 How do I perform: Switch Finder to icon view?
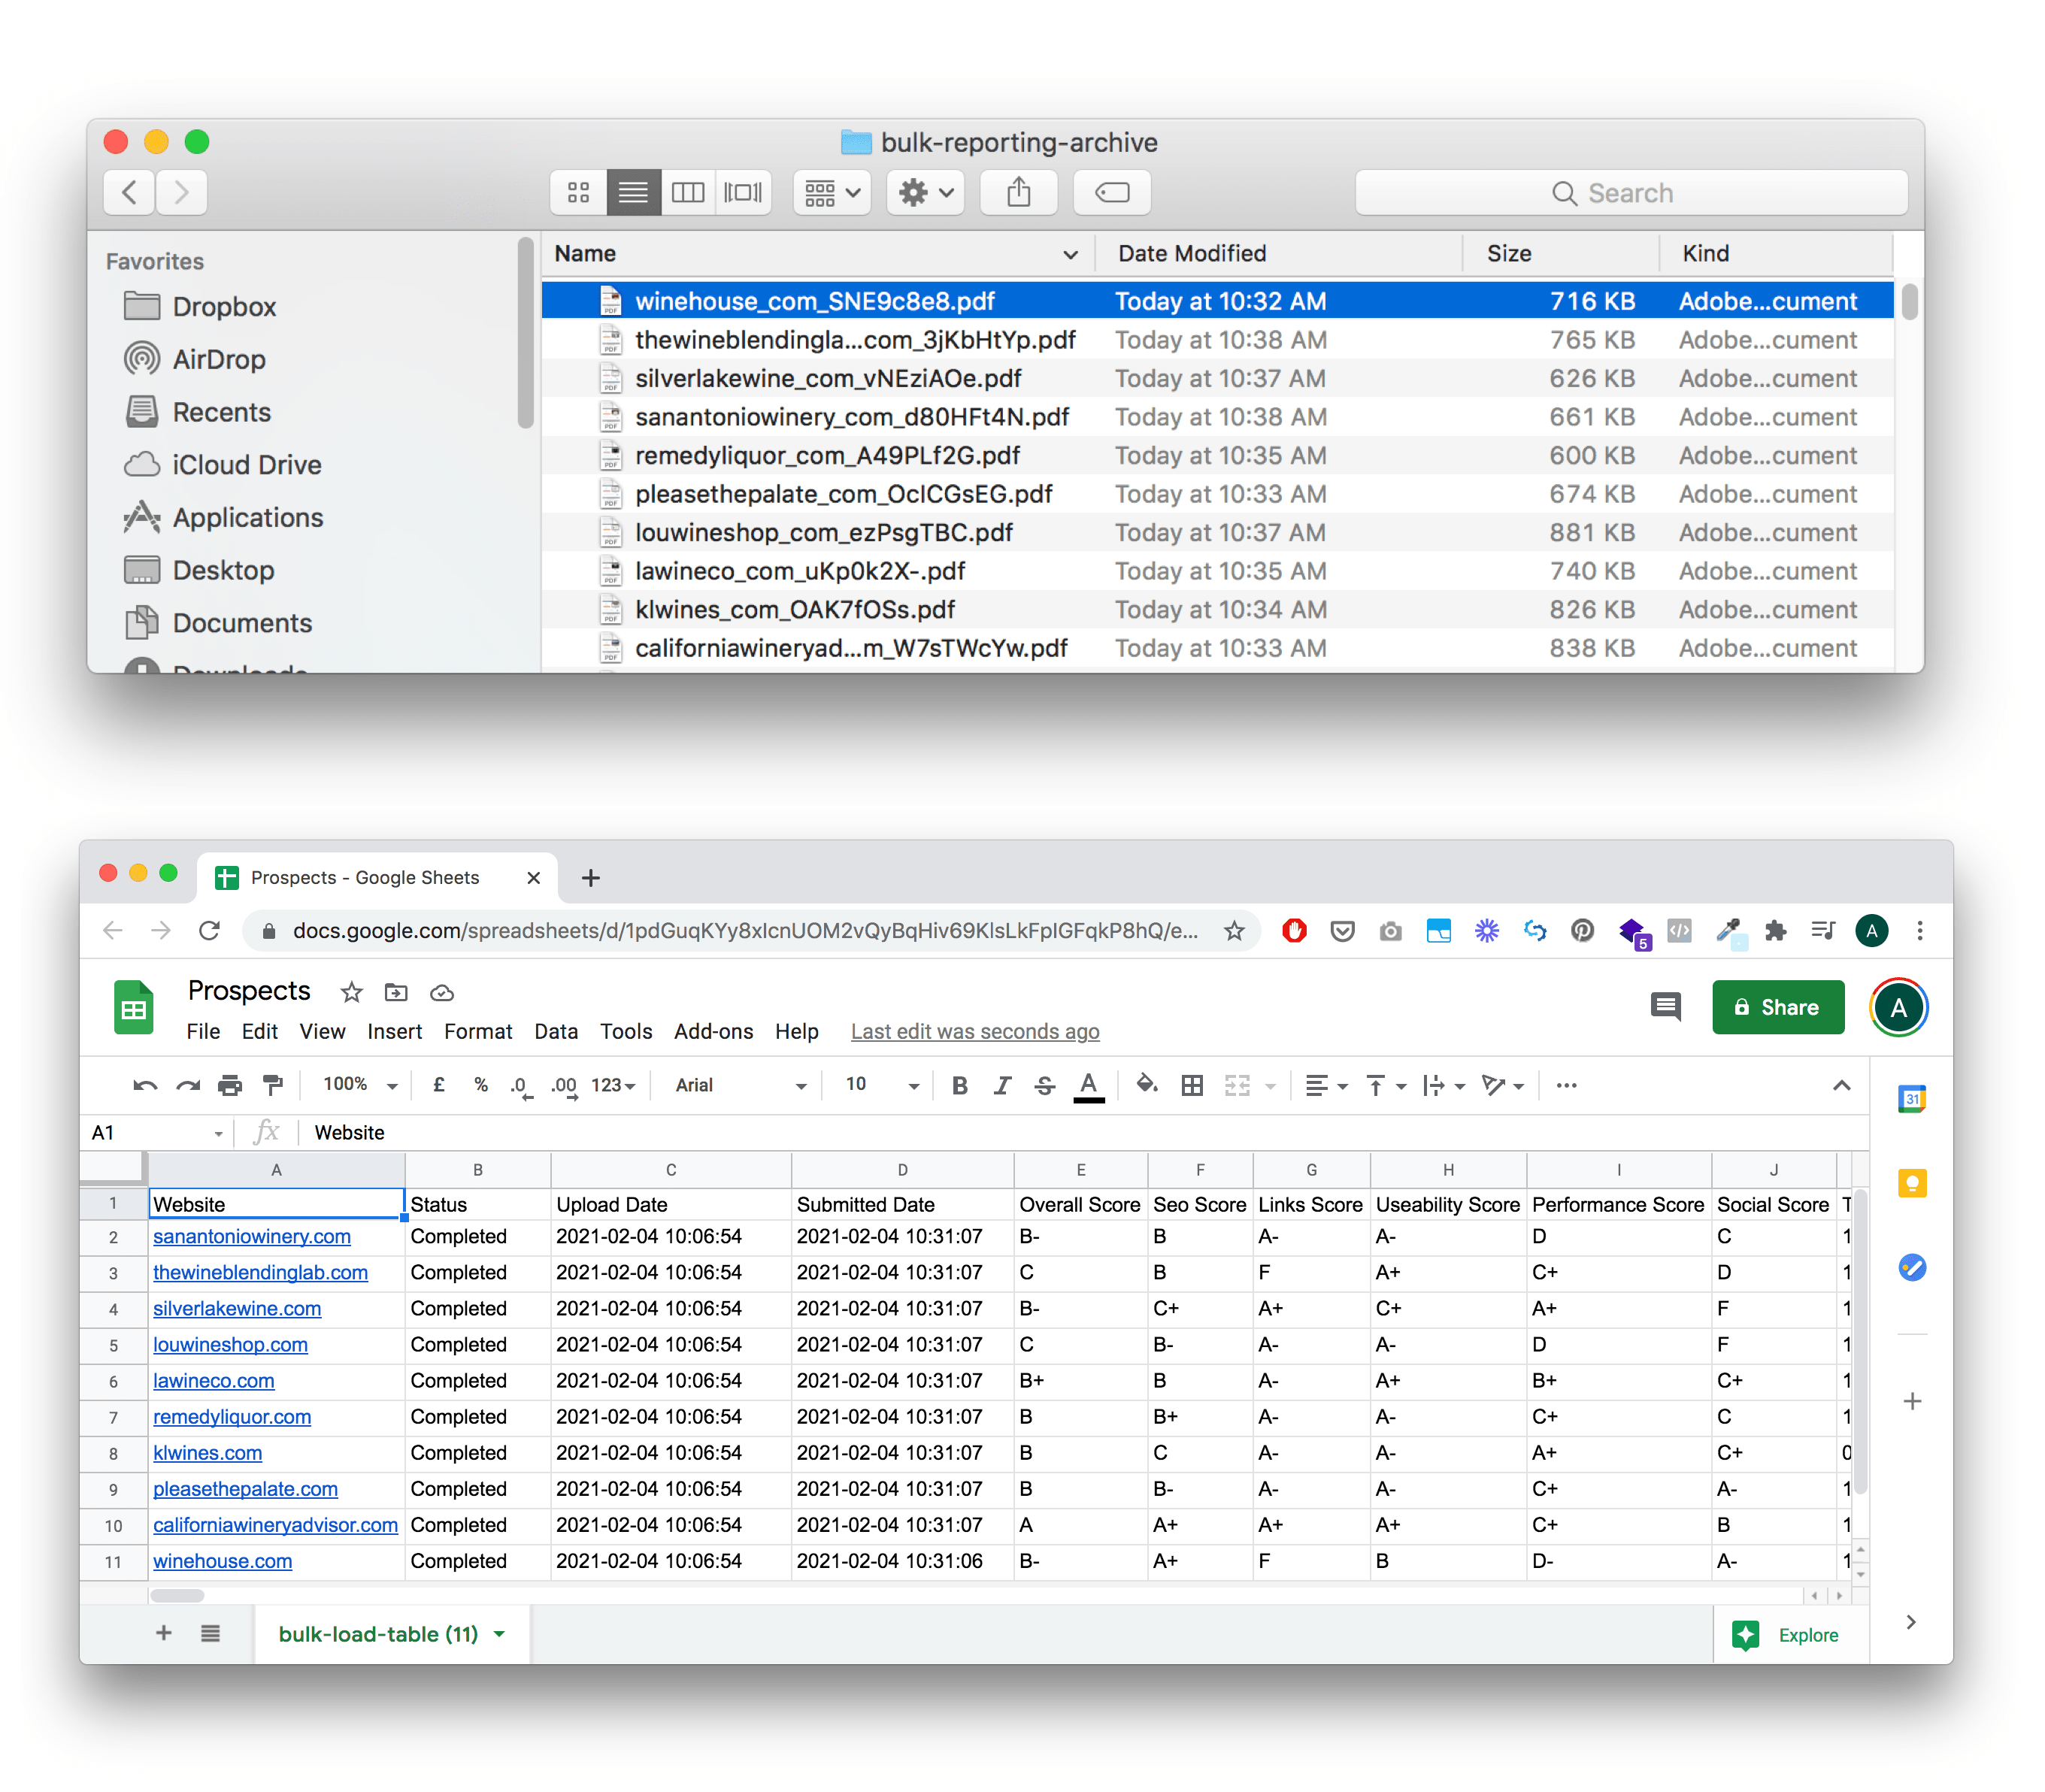[578, 192]
